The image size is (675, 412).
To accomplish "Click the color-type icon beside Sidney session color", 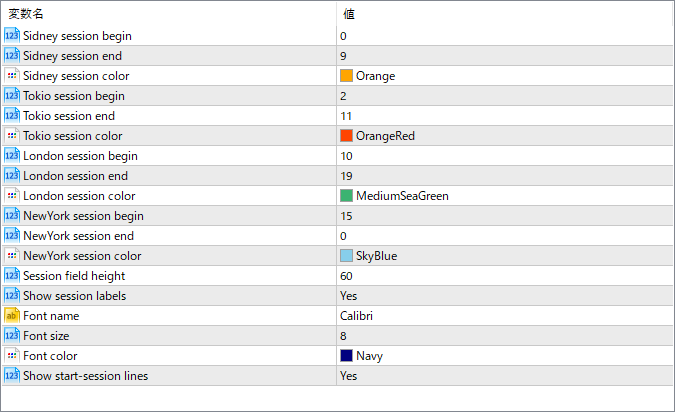I will 11,76.
